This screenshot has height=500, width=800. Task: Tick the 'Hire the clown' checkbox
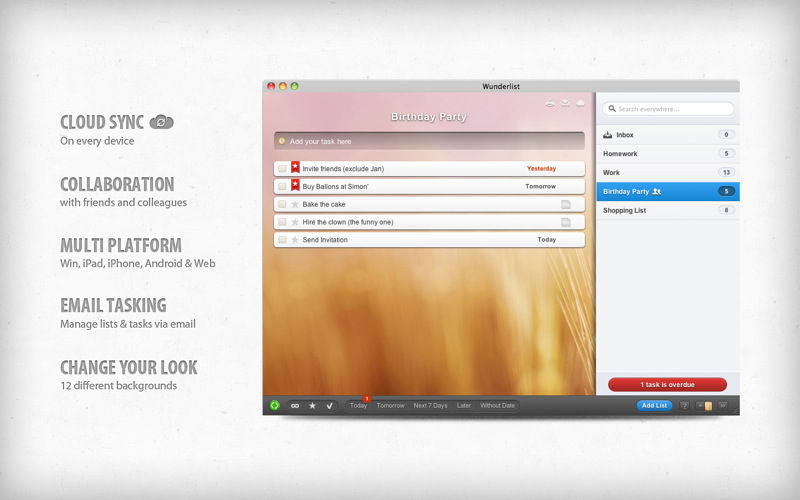(282, 222)
